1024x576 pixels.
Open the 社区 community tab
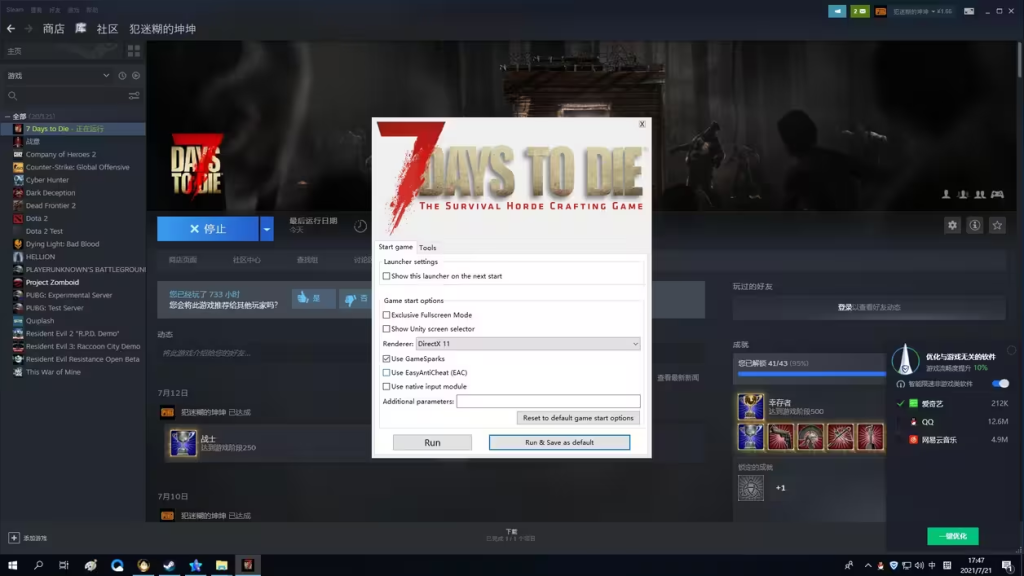(x=107, y=29)
